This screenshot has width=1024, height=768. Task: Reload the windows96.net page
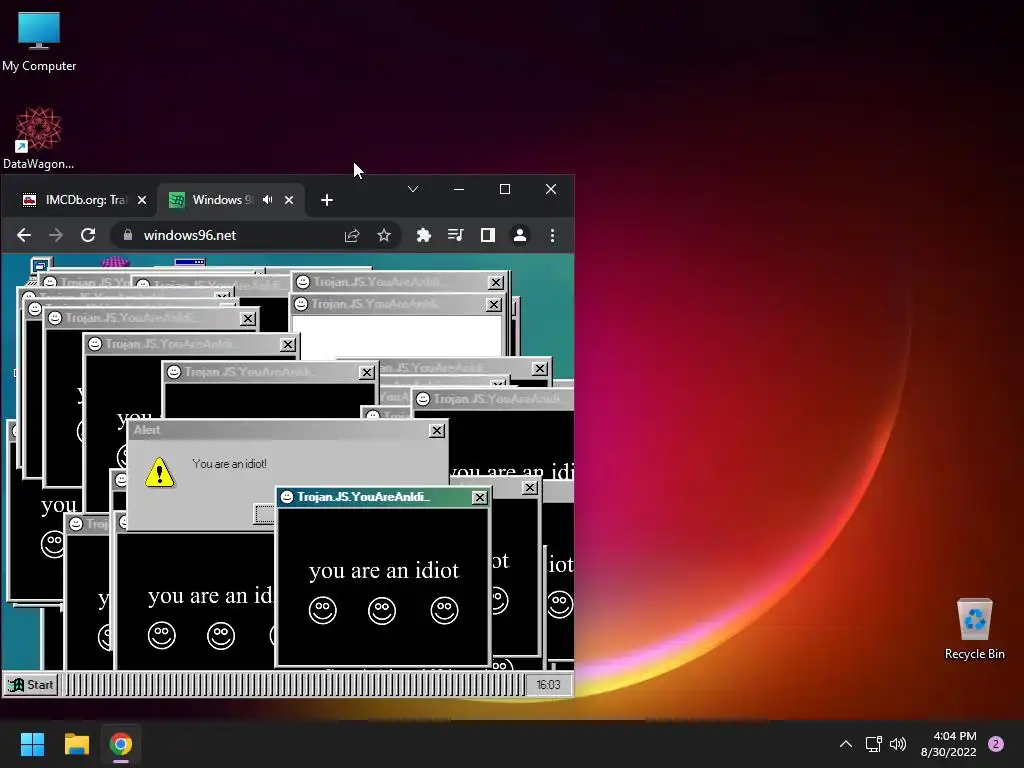coord(88,235)
